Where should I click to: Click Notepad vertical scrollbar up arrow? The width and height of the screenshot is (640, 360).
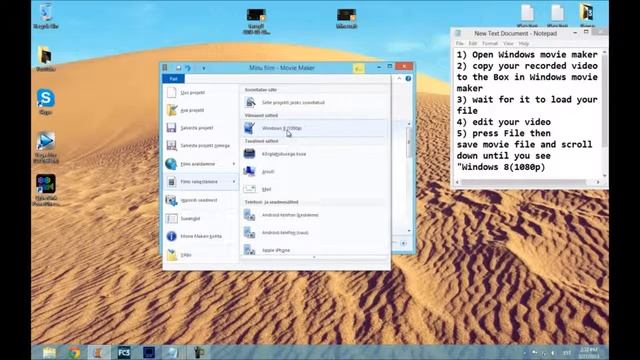(604, 52)
